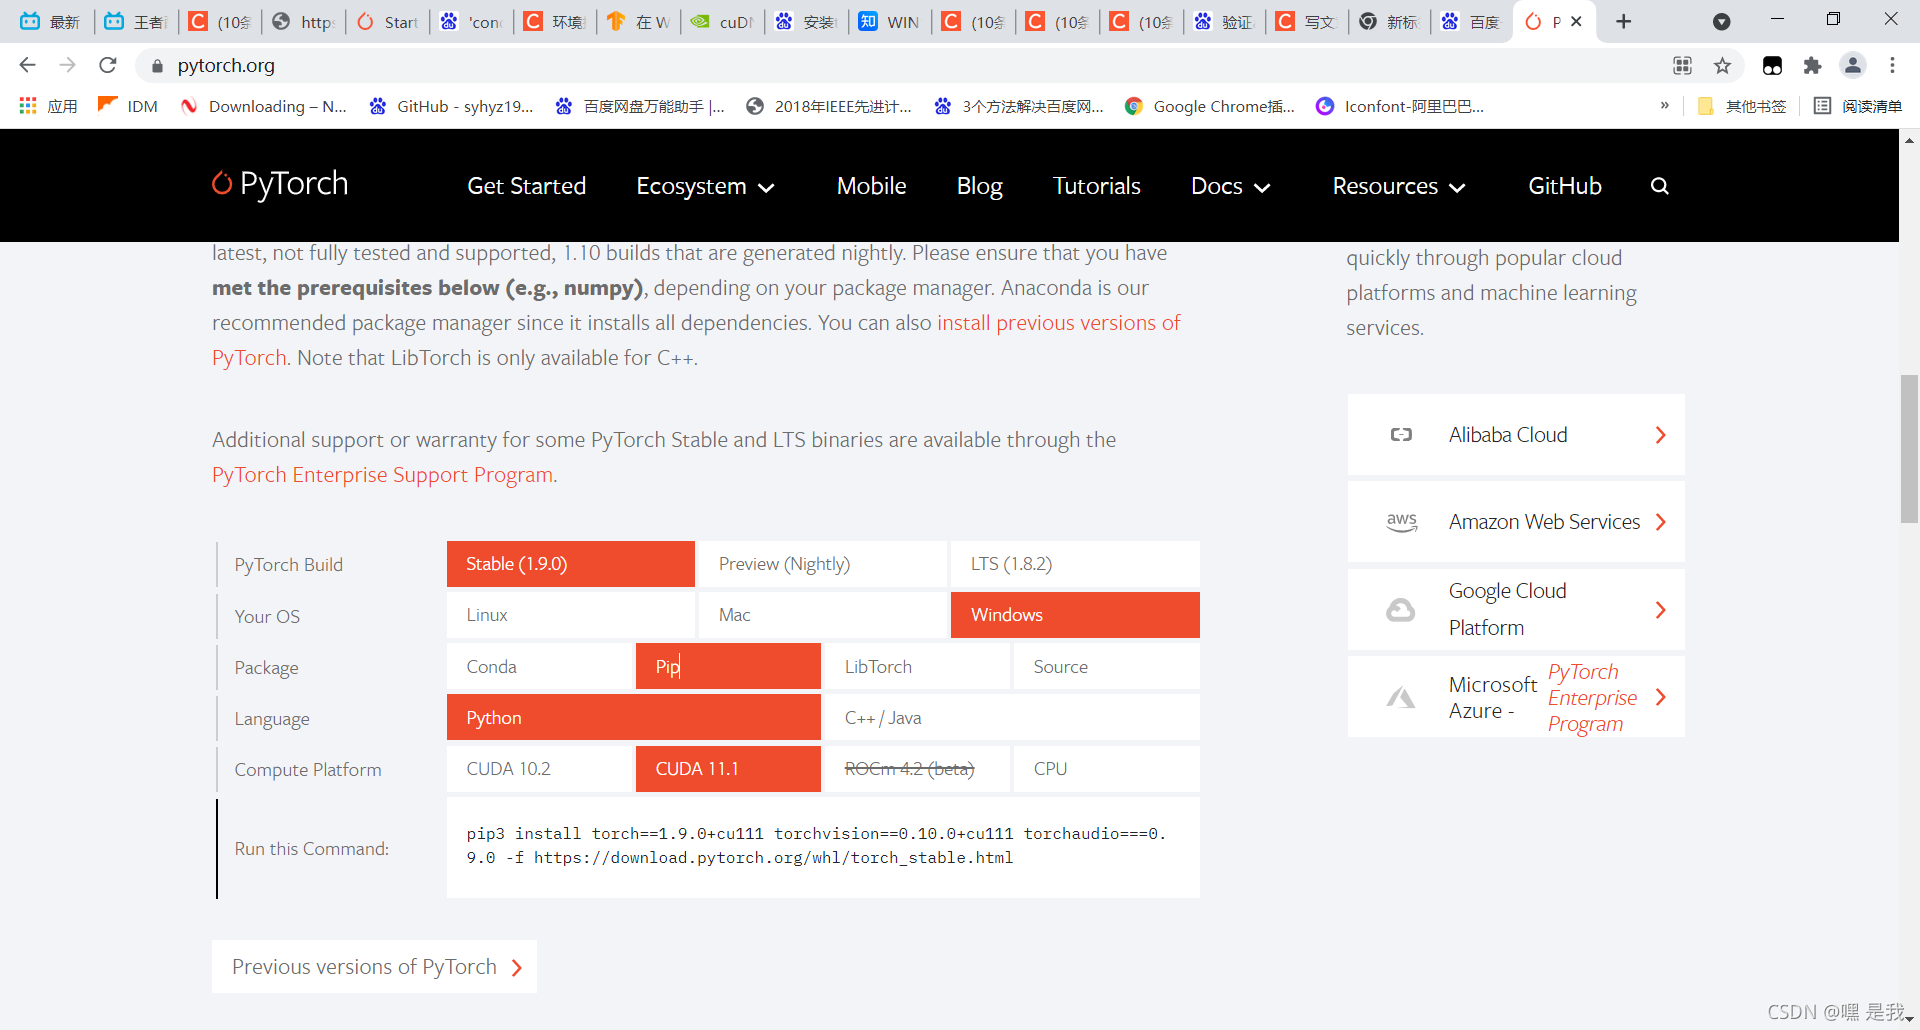Select CPU compute platform
The height and width of the screenshot is (1030, 1920).
pos(1106,769)
